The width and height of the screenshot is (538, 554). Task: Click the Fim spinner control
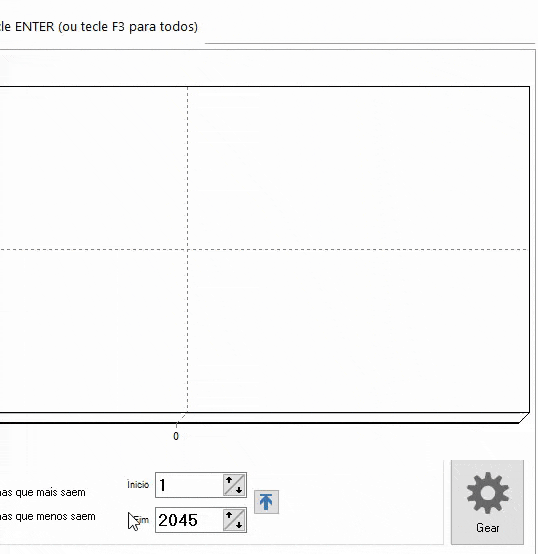point(235,520)
